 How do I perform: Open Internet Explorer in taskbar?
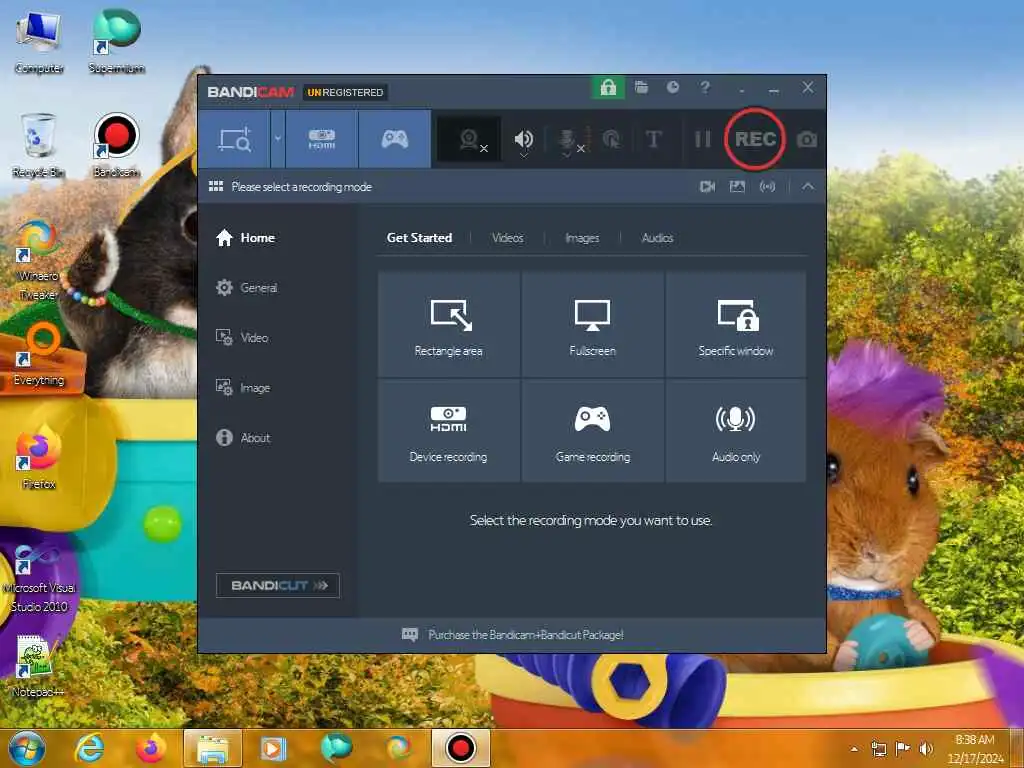coord(89,748)
